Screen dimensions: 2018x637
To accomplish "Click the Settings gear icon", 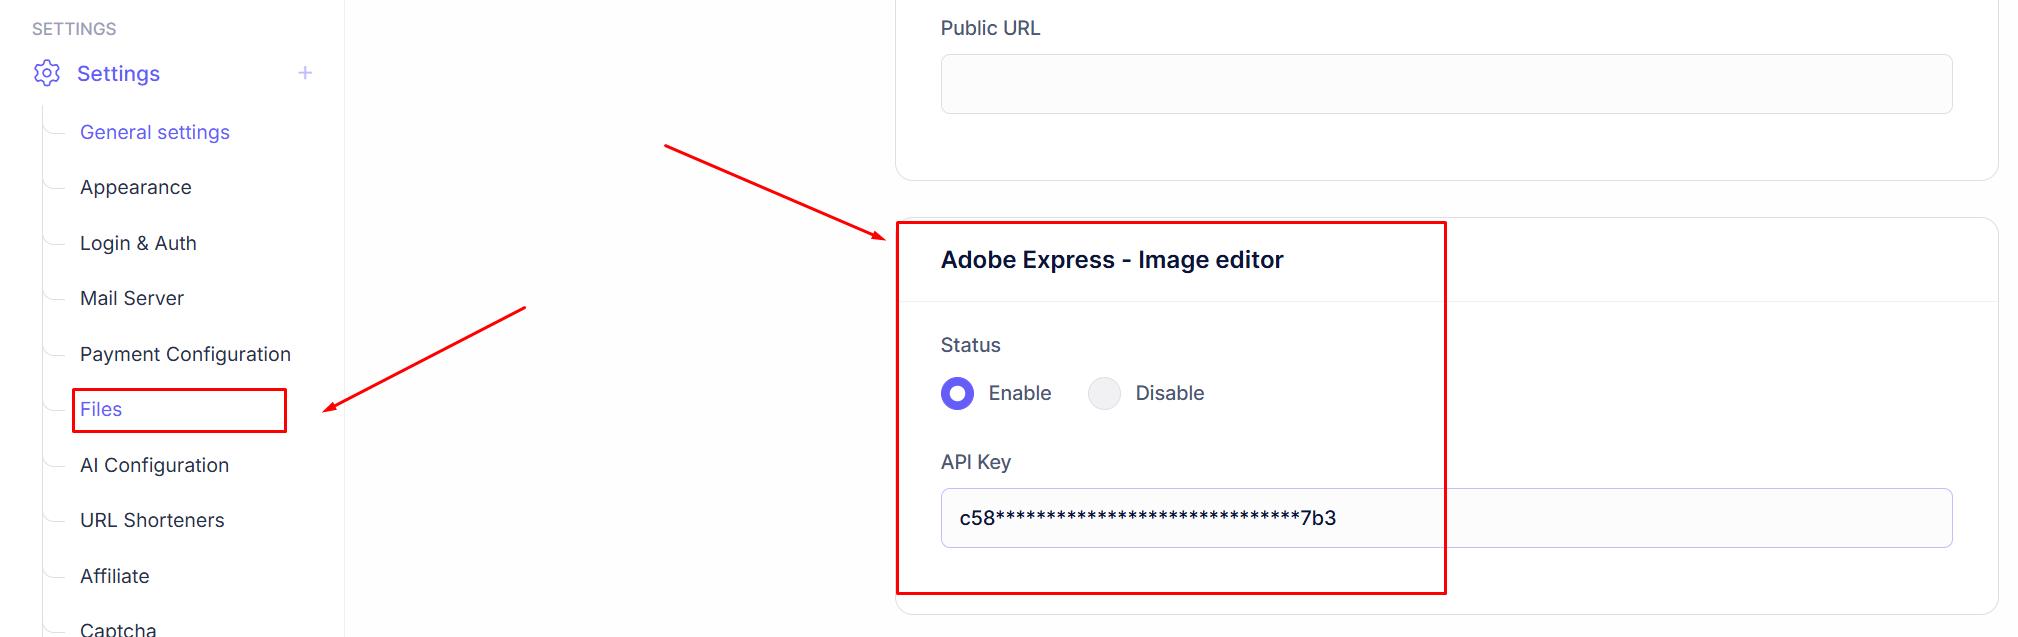I will [x=47, y=73].
